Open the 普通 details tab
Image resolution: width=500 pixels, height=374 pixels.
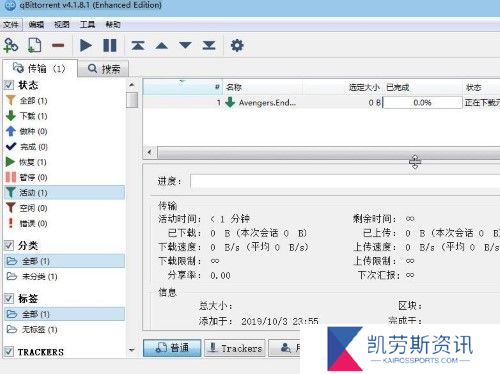172,348
